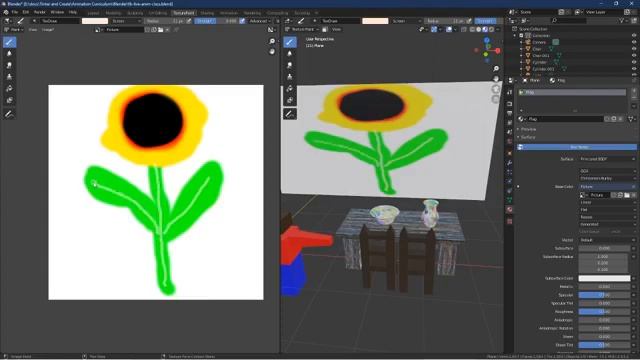Click the Blender logo icon in menu bar
Image resolution: width=640 pixels, height=360 pixels.
[6, 12]
